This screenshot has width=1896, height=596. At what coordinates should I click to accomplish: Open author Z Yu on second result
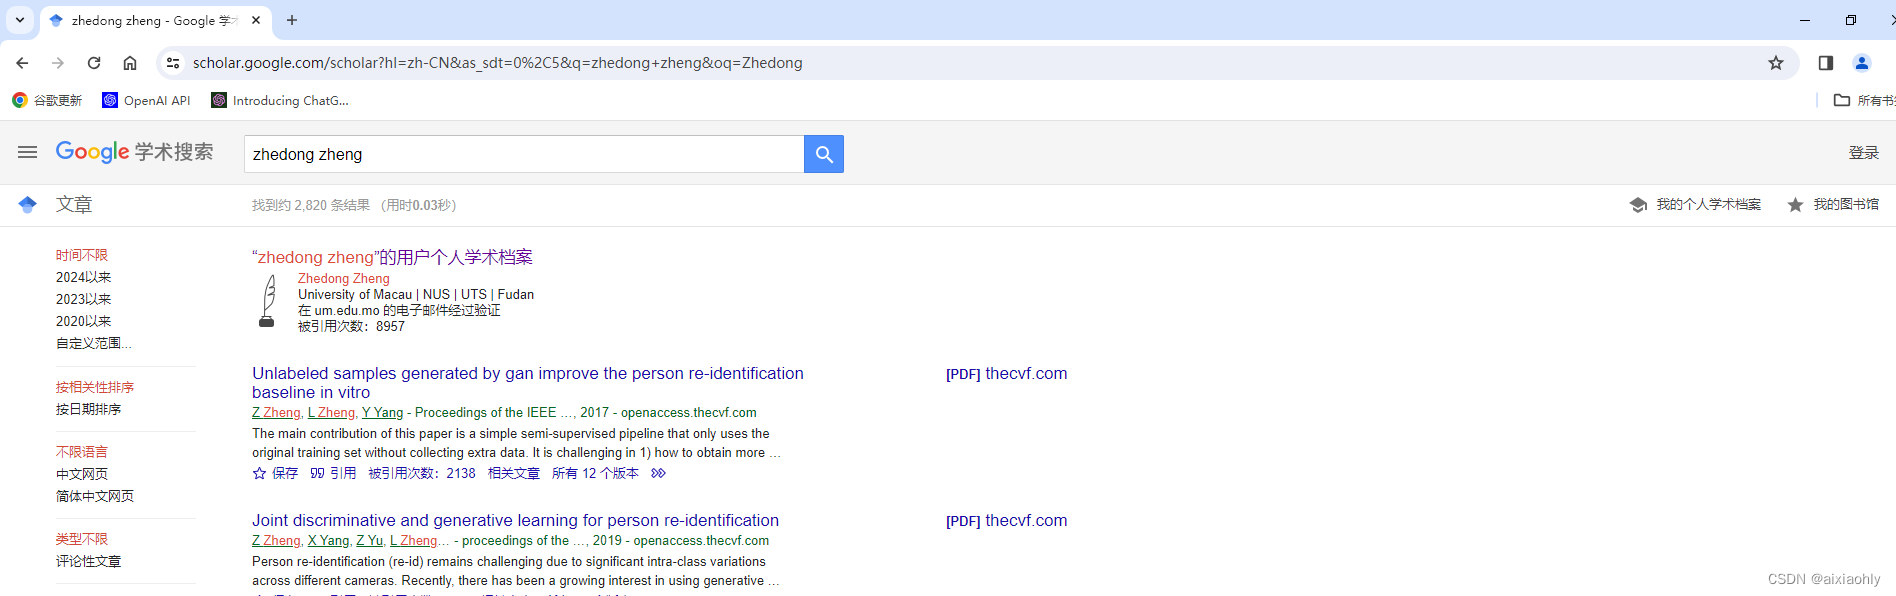coord(370,540)
